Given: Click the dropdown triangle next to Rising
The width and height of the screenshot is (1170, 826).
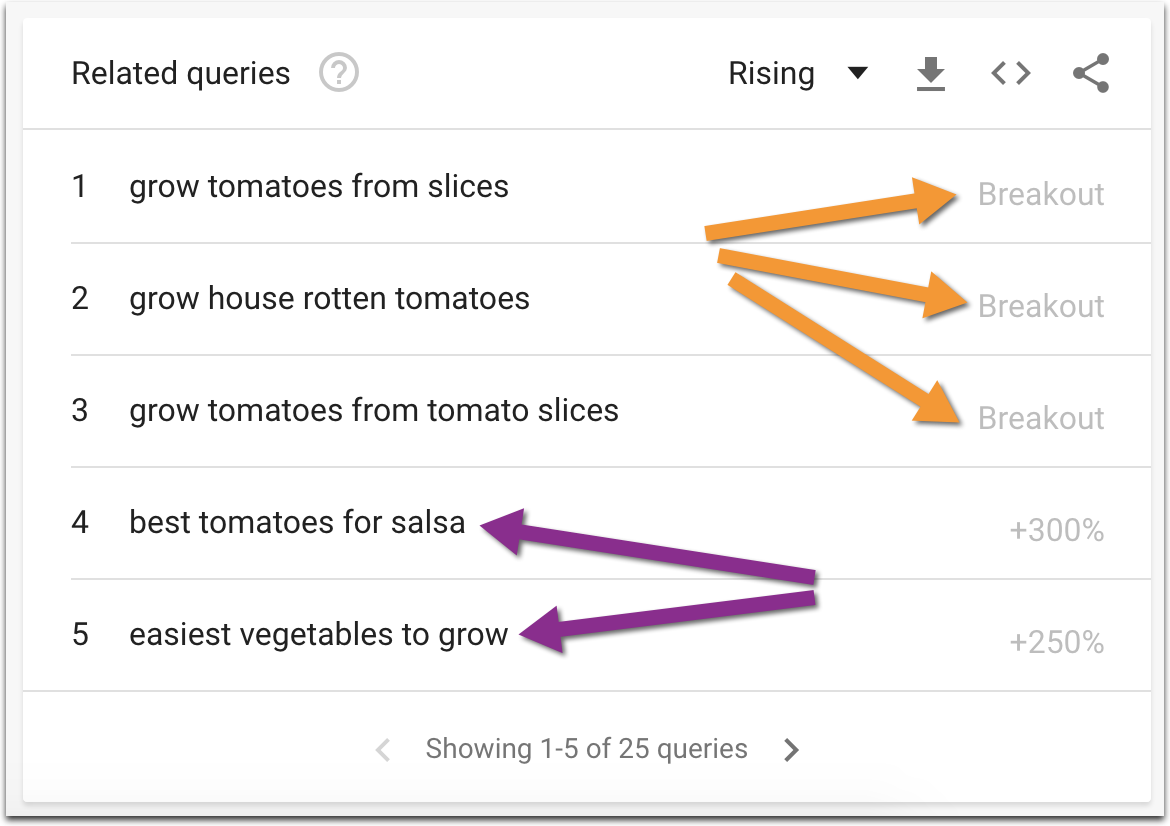Looking at the screenshot, I should (858, 73).
